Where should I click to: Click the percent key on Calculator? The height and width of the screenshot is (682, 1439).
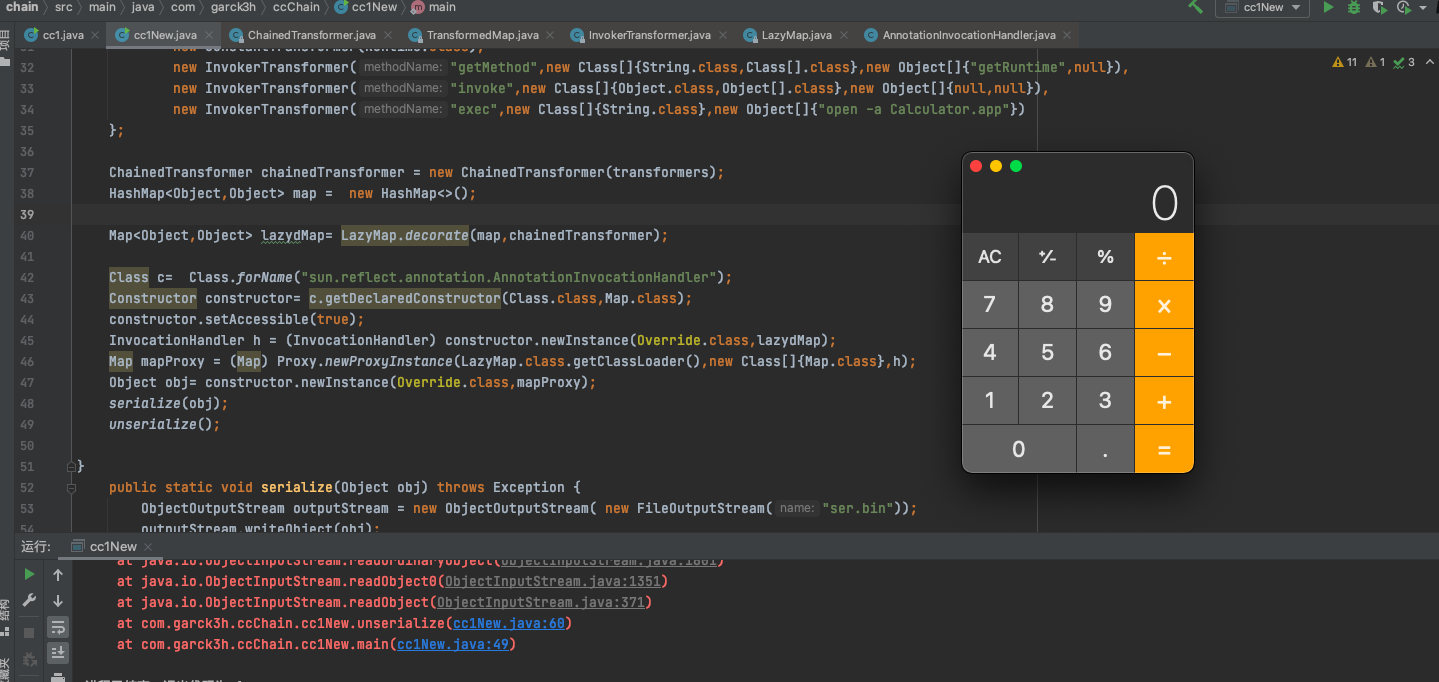[1105, 257]
